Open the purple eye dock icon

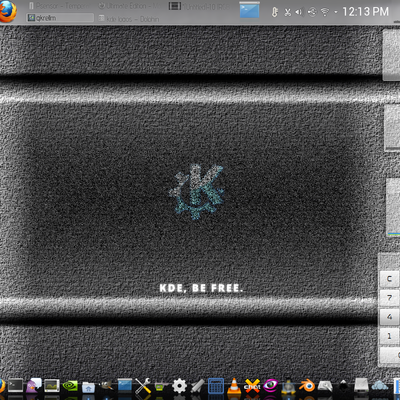tap(270, 386)
